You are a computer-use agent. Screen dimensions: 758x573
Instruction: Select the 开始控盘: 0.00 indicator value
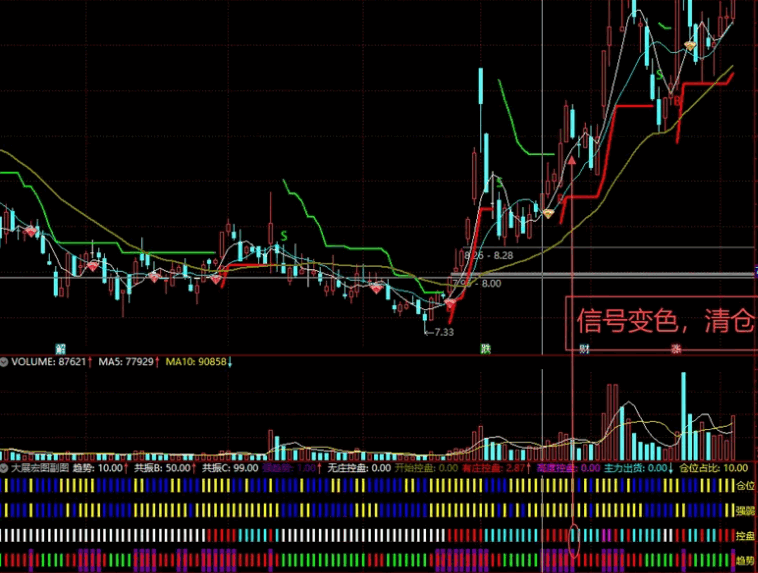tap(426, 468)
